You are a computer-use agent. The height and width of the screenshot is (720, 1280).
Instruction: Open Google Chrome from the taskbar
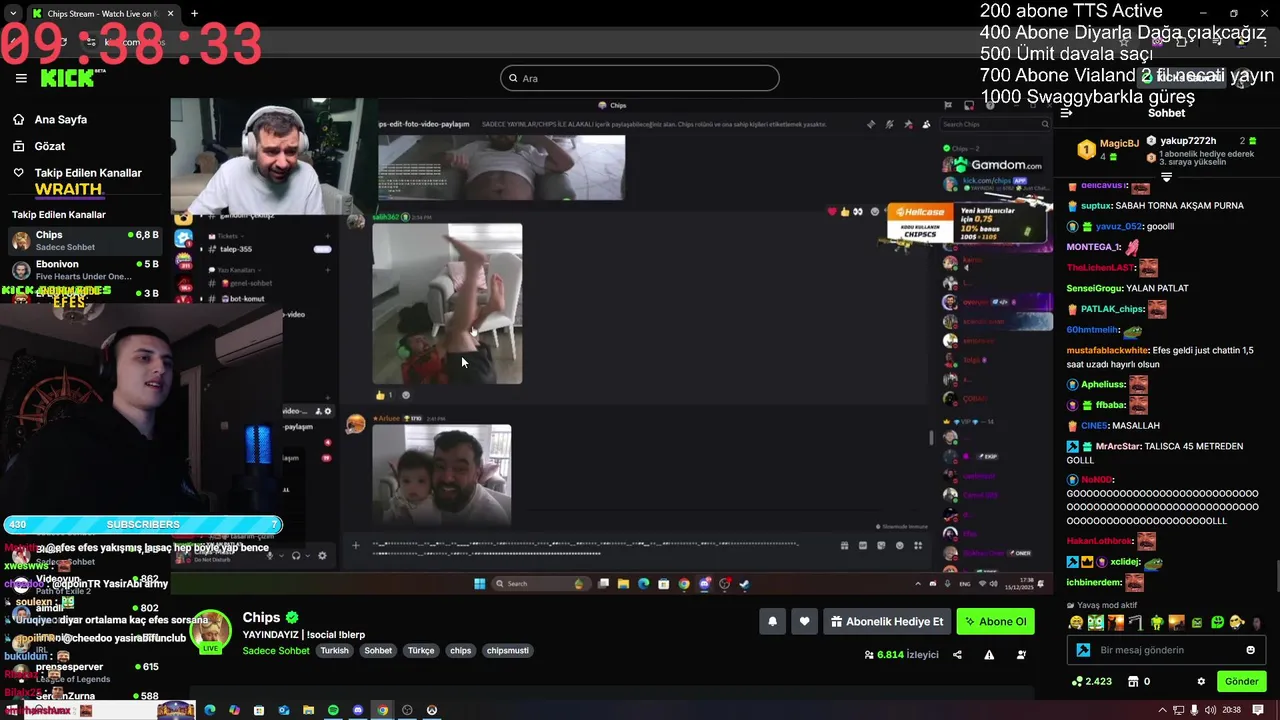click(382, 710)
